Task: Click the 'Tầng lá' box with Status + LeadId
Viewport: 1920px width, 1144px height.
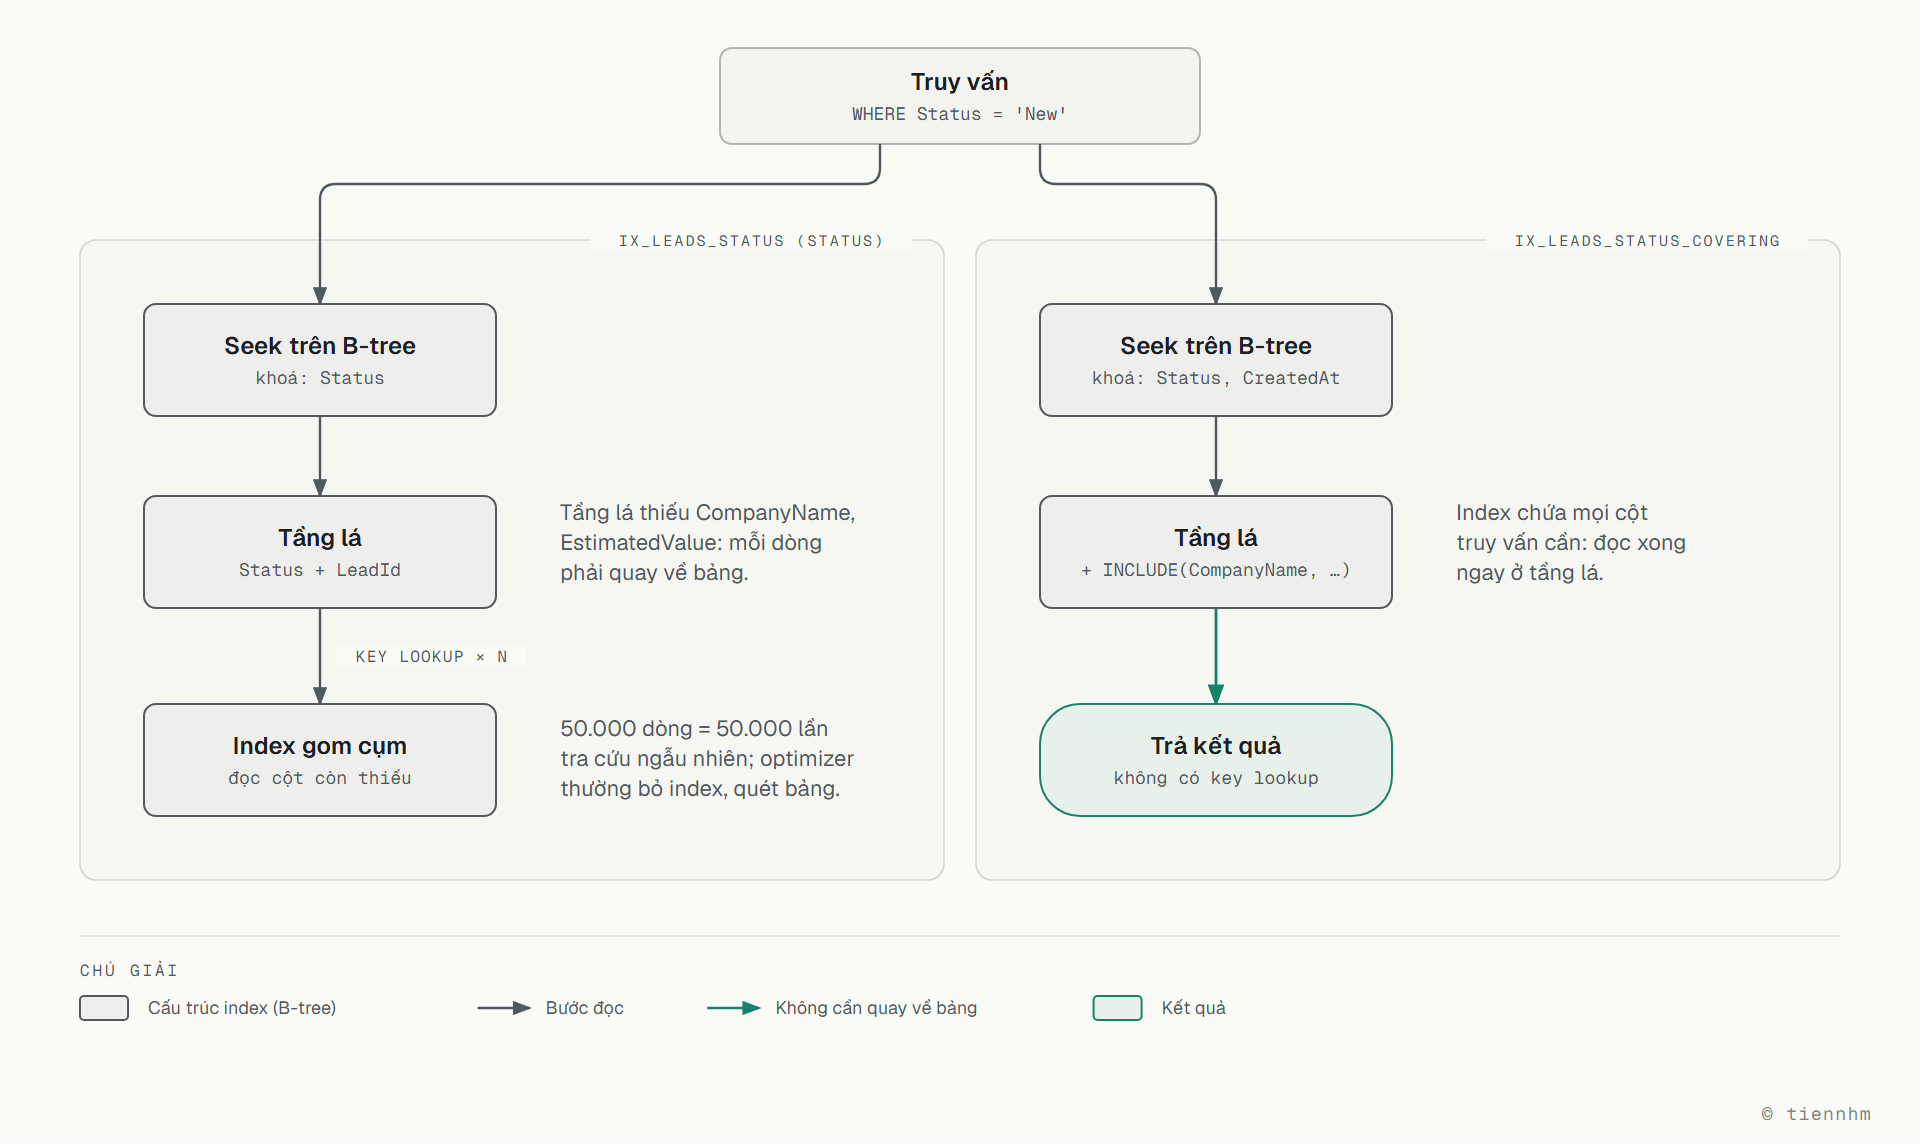Action: pos(320,552)
